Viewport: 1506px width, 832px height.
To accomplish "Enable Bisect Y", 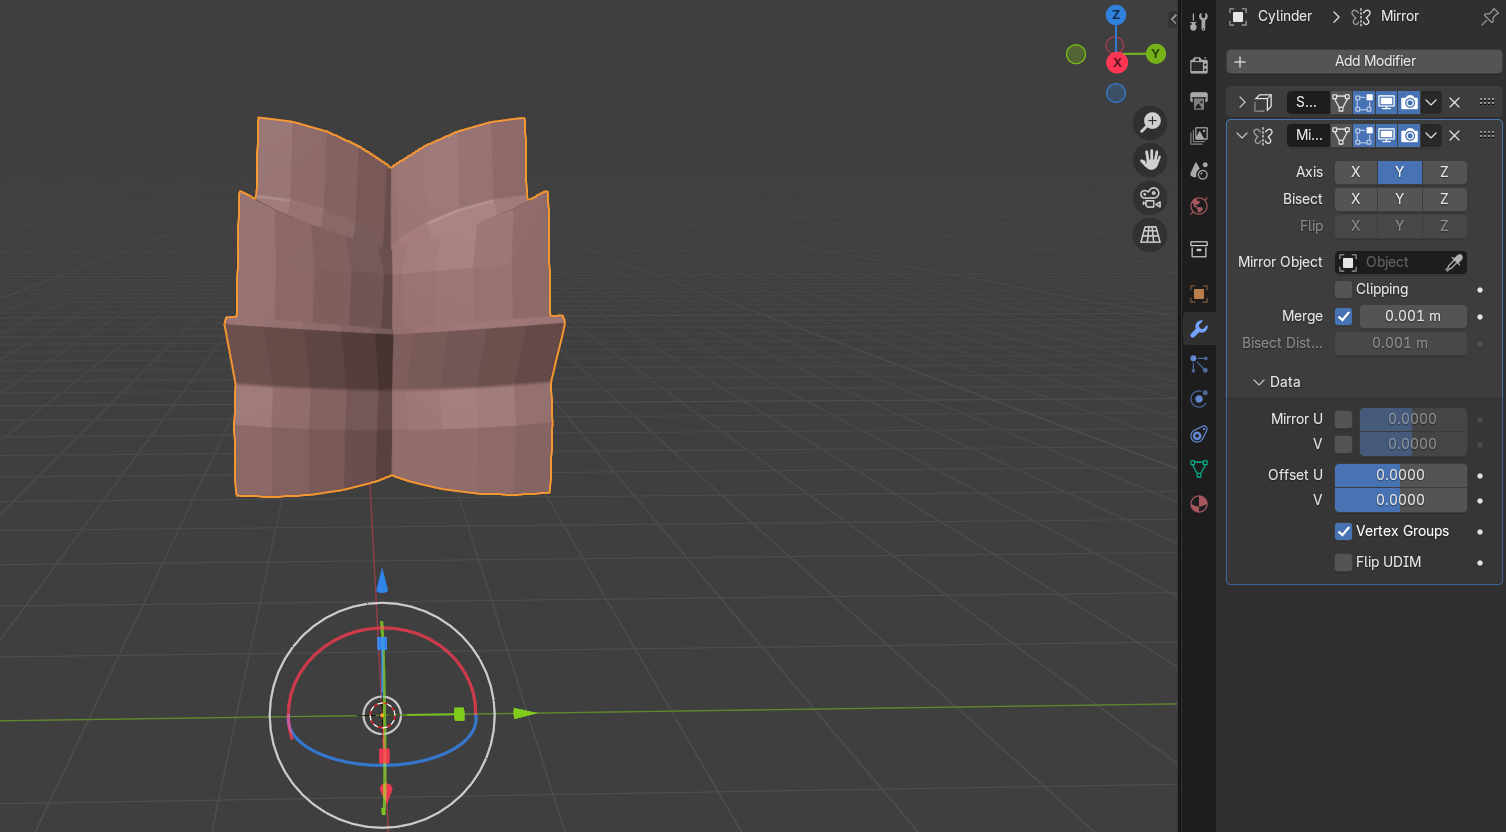I will coord(1400,199).
